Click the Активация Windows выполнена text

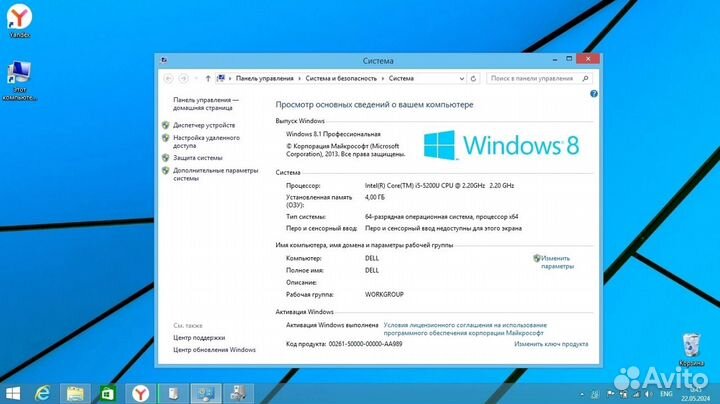332,325
